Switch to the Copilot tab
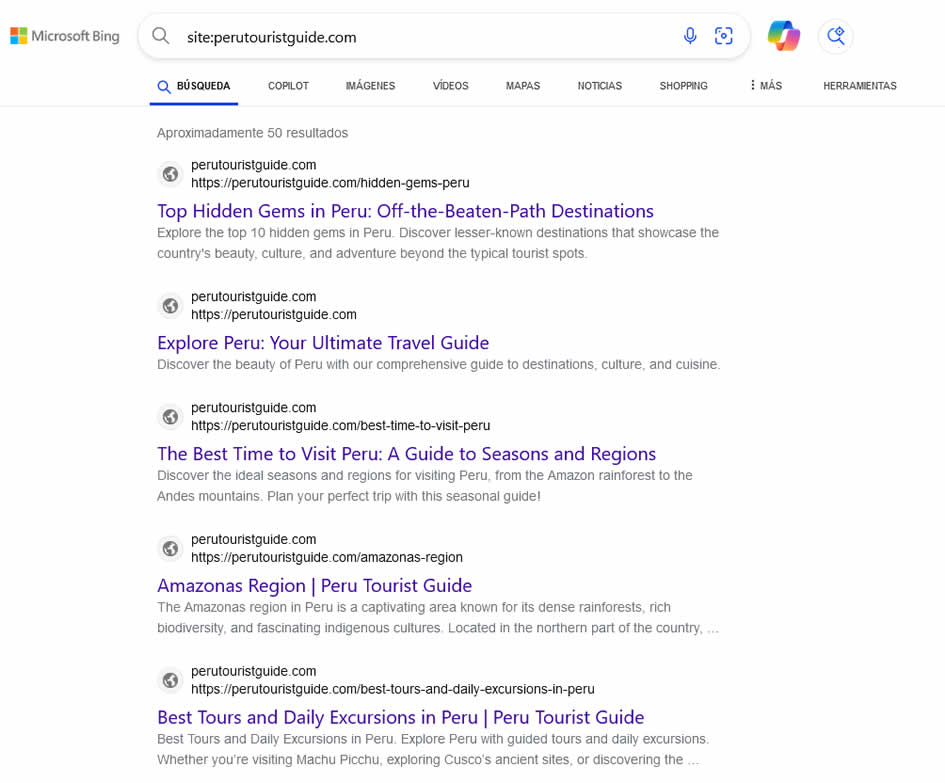The image size is (945, 783). click(x=288, y=86)
